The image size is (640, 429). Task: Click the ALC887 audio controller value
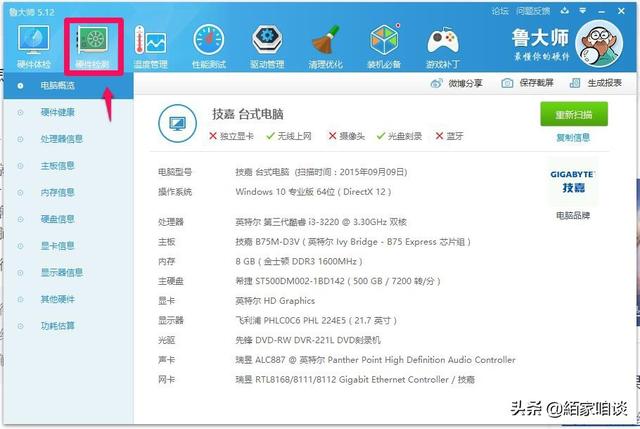tap(375, 360)
